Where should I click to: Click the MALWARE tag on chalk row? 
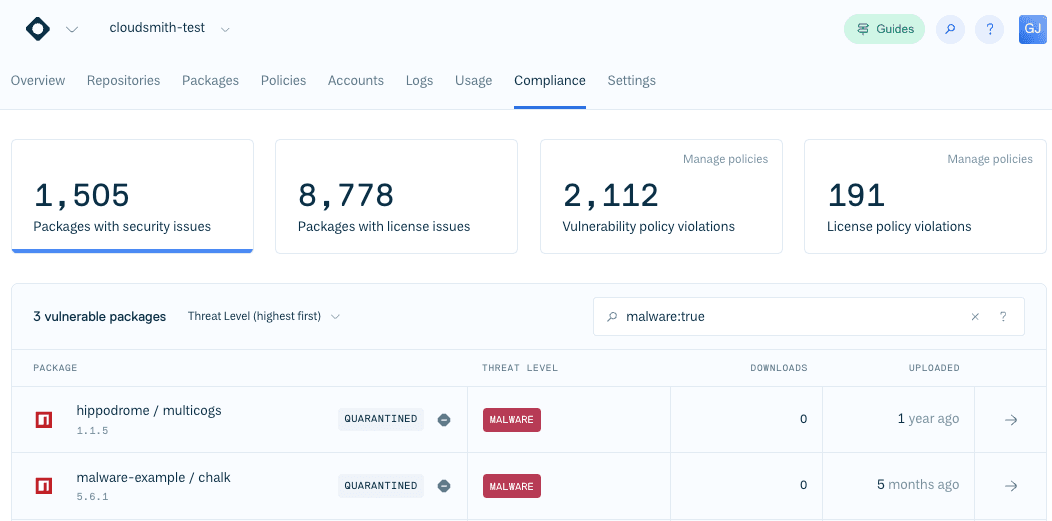pyautogui.click(x=512, y=486)
